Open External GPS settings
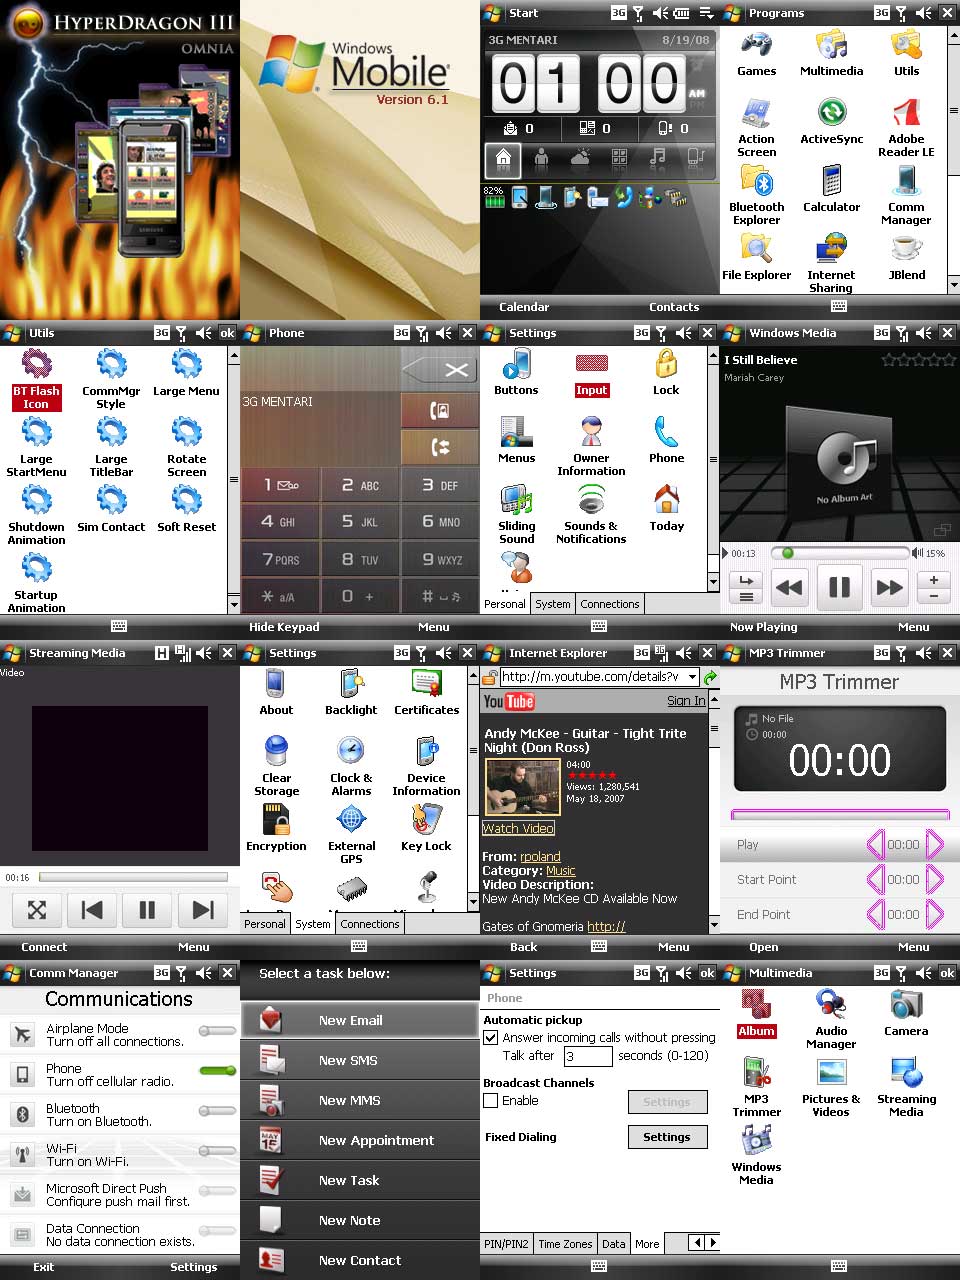The height and width of the screenshot is (1280, 960). click(x=351, y=835)
